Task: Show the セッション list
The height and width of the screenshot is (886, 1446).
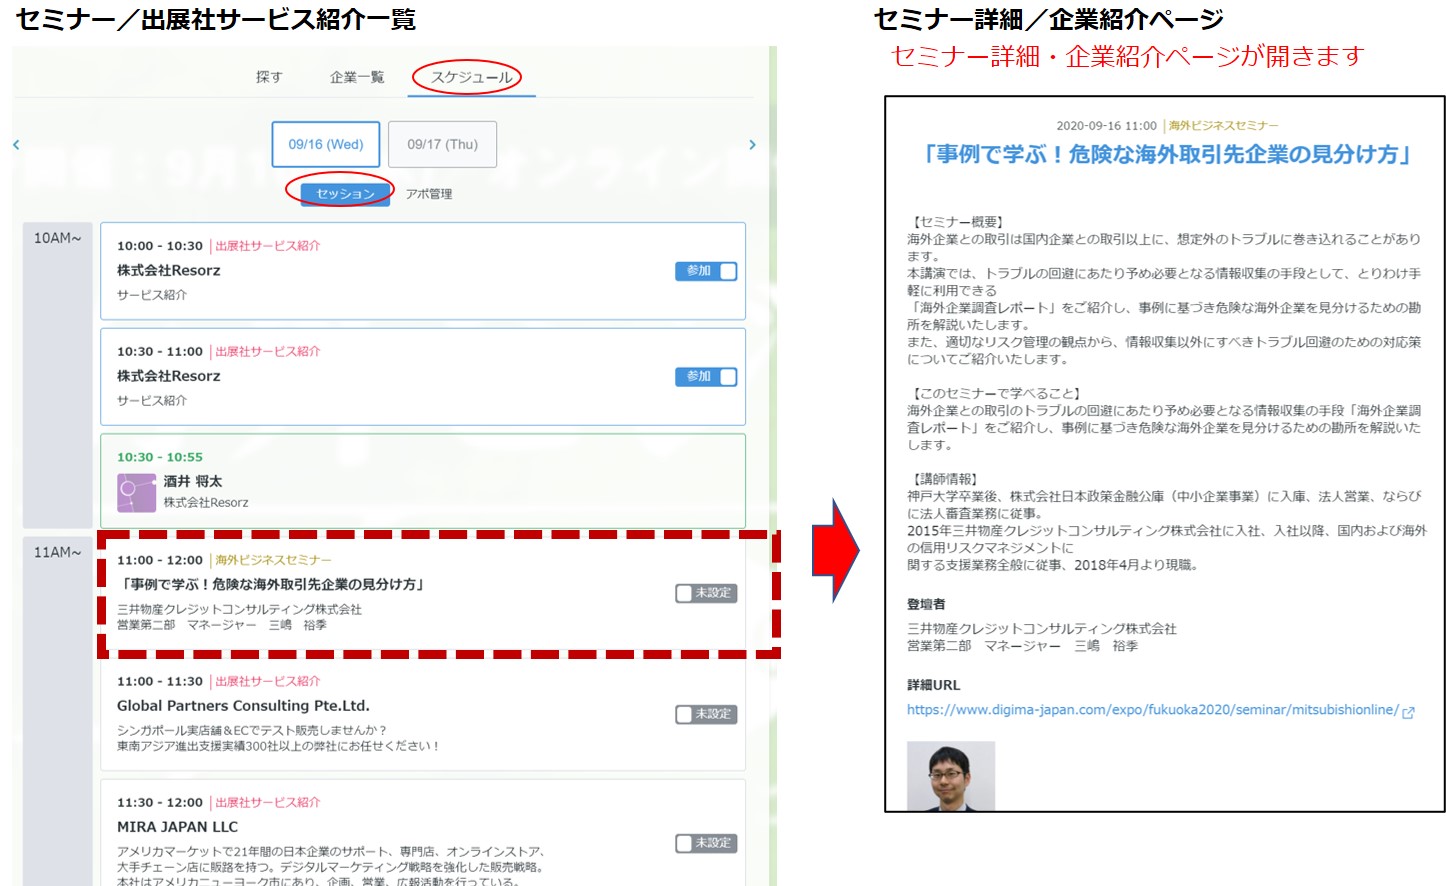Action: (x=345, y=193)
